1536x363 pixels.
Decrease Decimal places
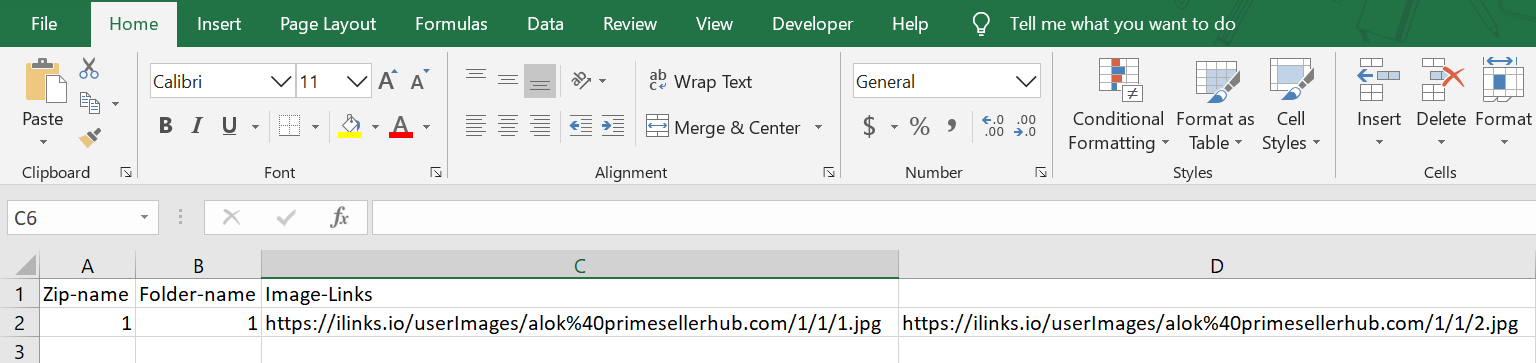click(1026, 127)
